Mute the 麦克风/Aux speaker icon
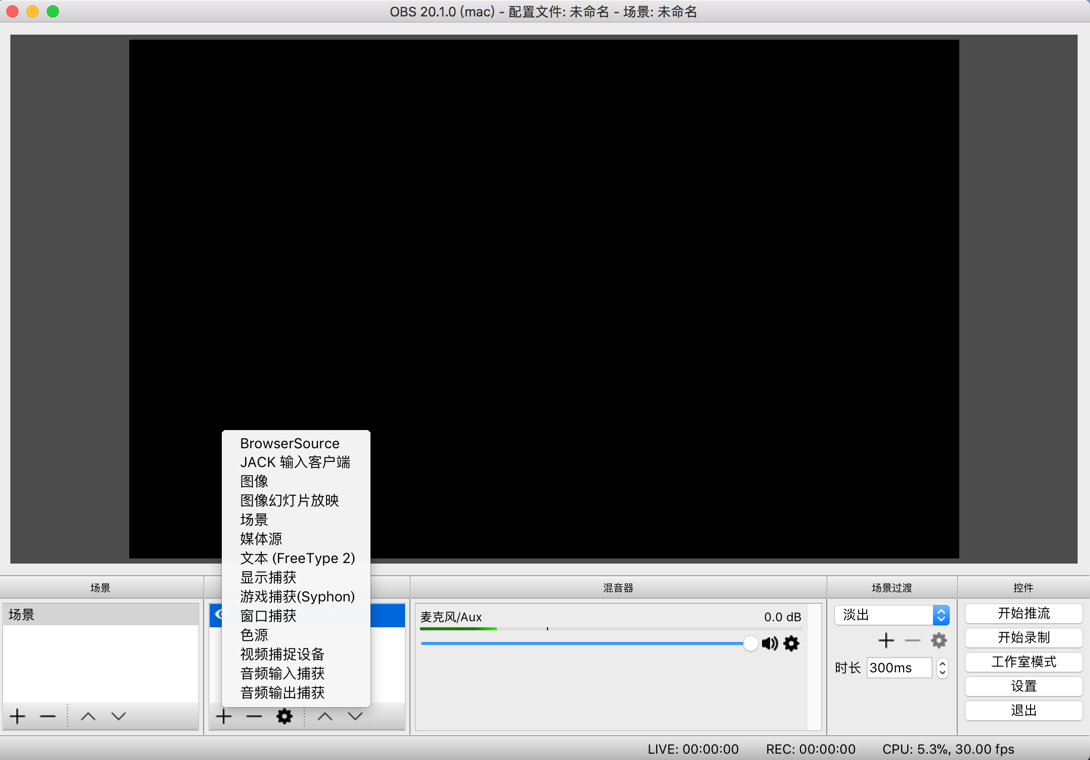The height and width of the screenshot is (760, 1090). pyautogui.click(x=770, y=643)
